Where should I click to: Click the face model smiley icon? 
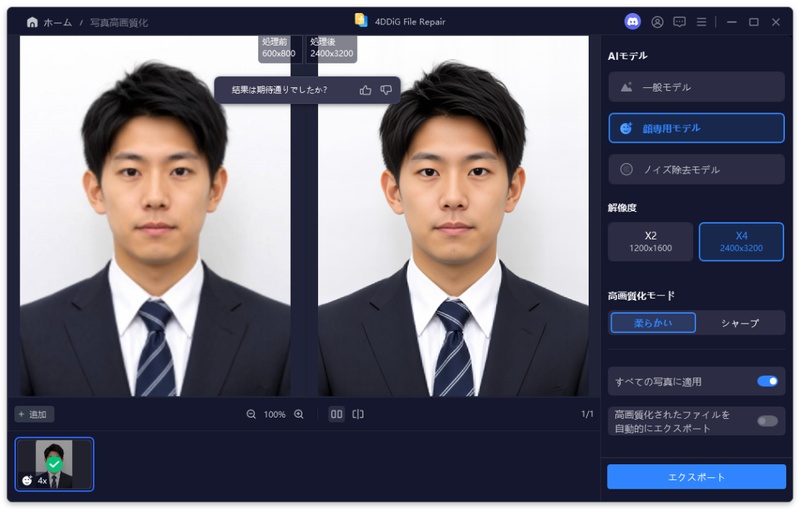(626, 128)
